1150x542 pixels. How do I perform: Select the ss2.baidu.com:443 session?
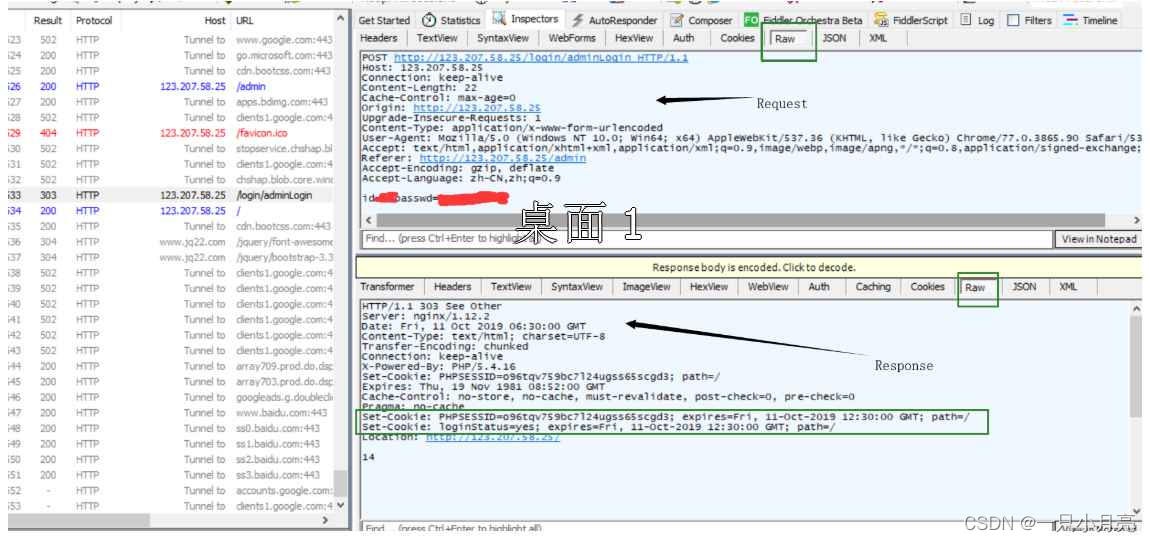point(171,459)
